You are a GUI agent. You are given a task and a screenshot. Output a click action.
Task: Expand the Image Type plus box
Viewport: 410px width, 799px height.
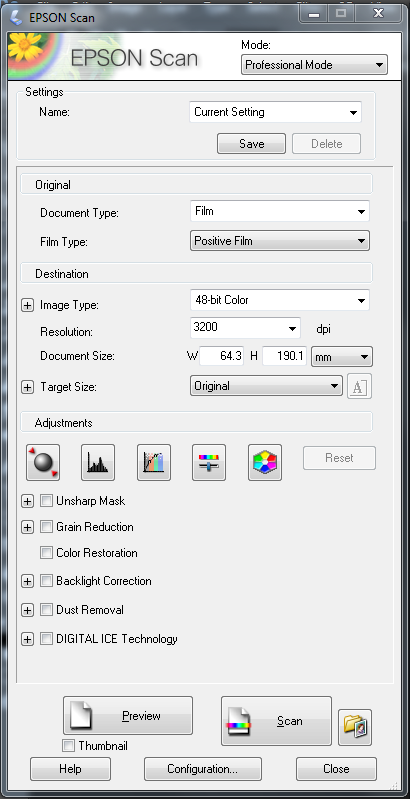(x=27, y=305)
